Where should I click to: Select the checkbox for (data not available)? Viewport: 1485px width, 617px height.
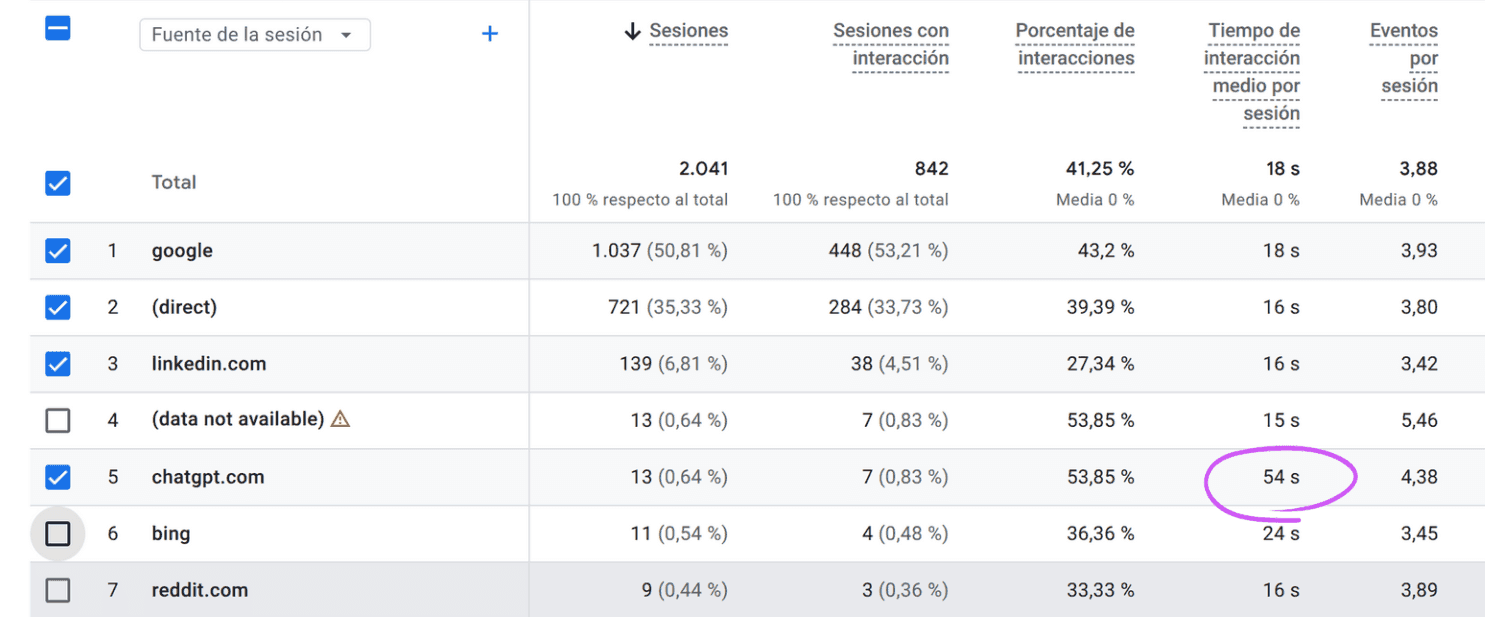point(57,420)
